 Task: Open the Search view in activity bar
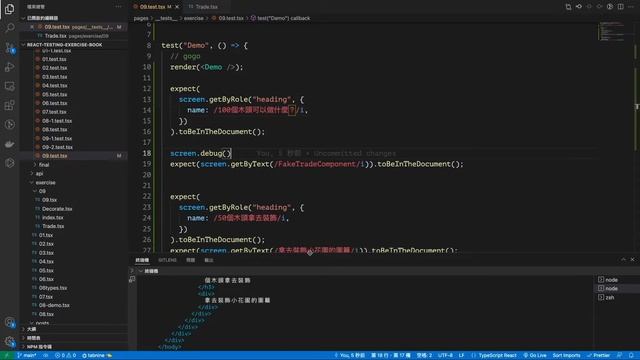tap(9, 28)
